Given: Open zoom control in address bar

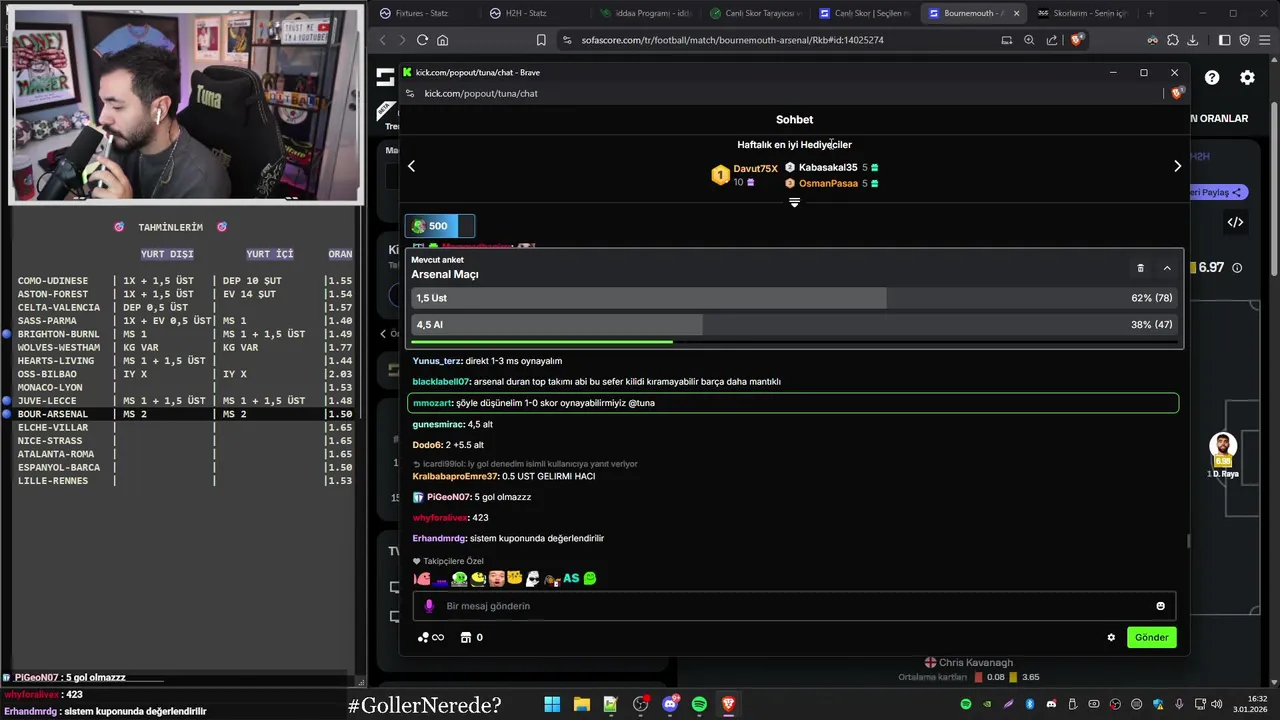Looking at the screenshot, I should 1029,40.
